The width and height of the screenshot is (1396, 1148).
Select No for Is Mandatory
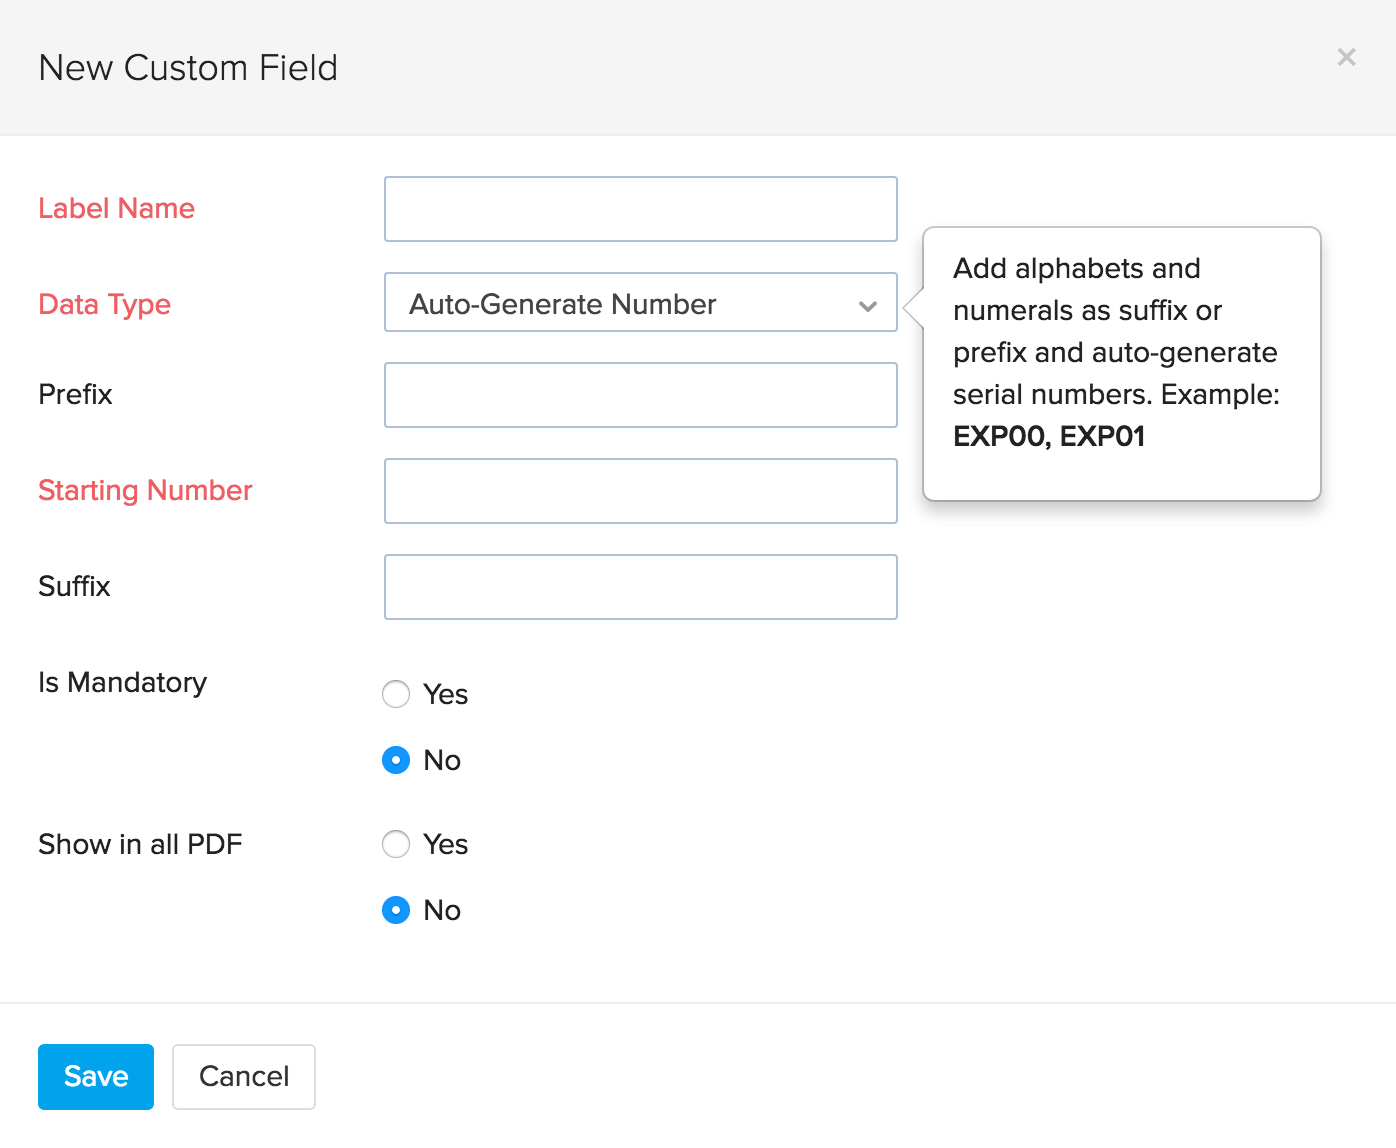coord(396,760)
